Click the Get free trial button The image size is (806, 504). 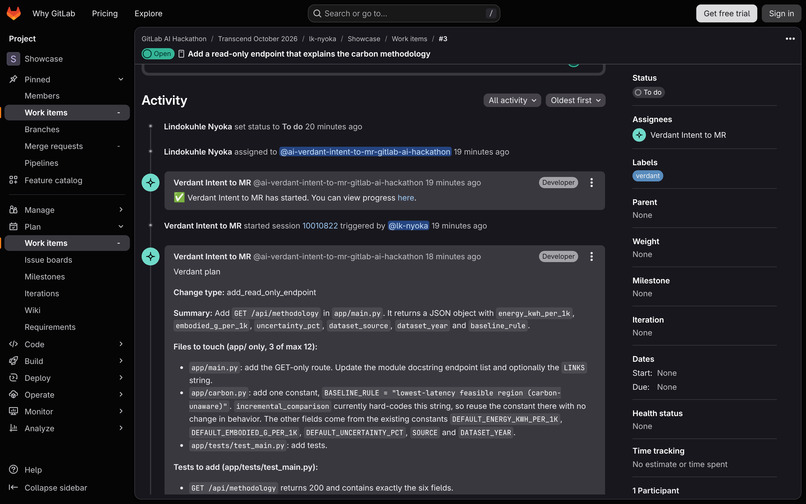(726, 13)
